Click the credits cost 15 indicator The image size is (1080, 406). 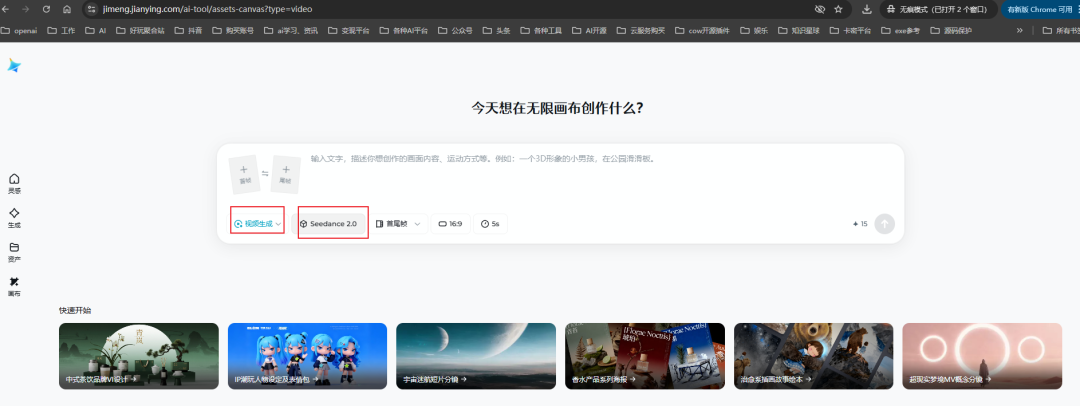click(x=860, y=224)
